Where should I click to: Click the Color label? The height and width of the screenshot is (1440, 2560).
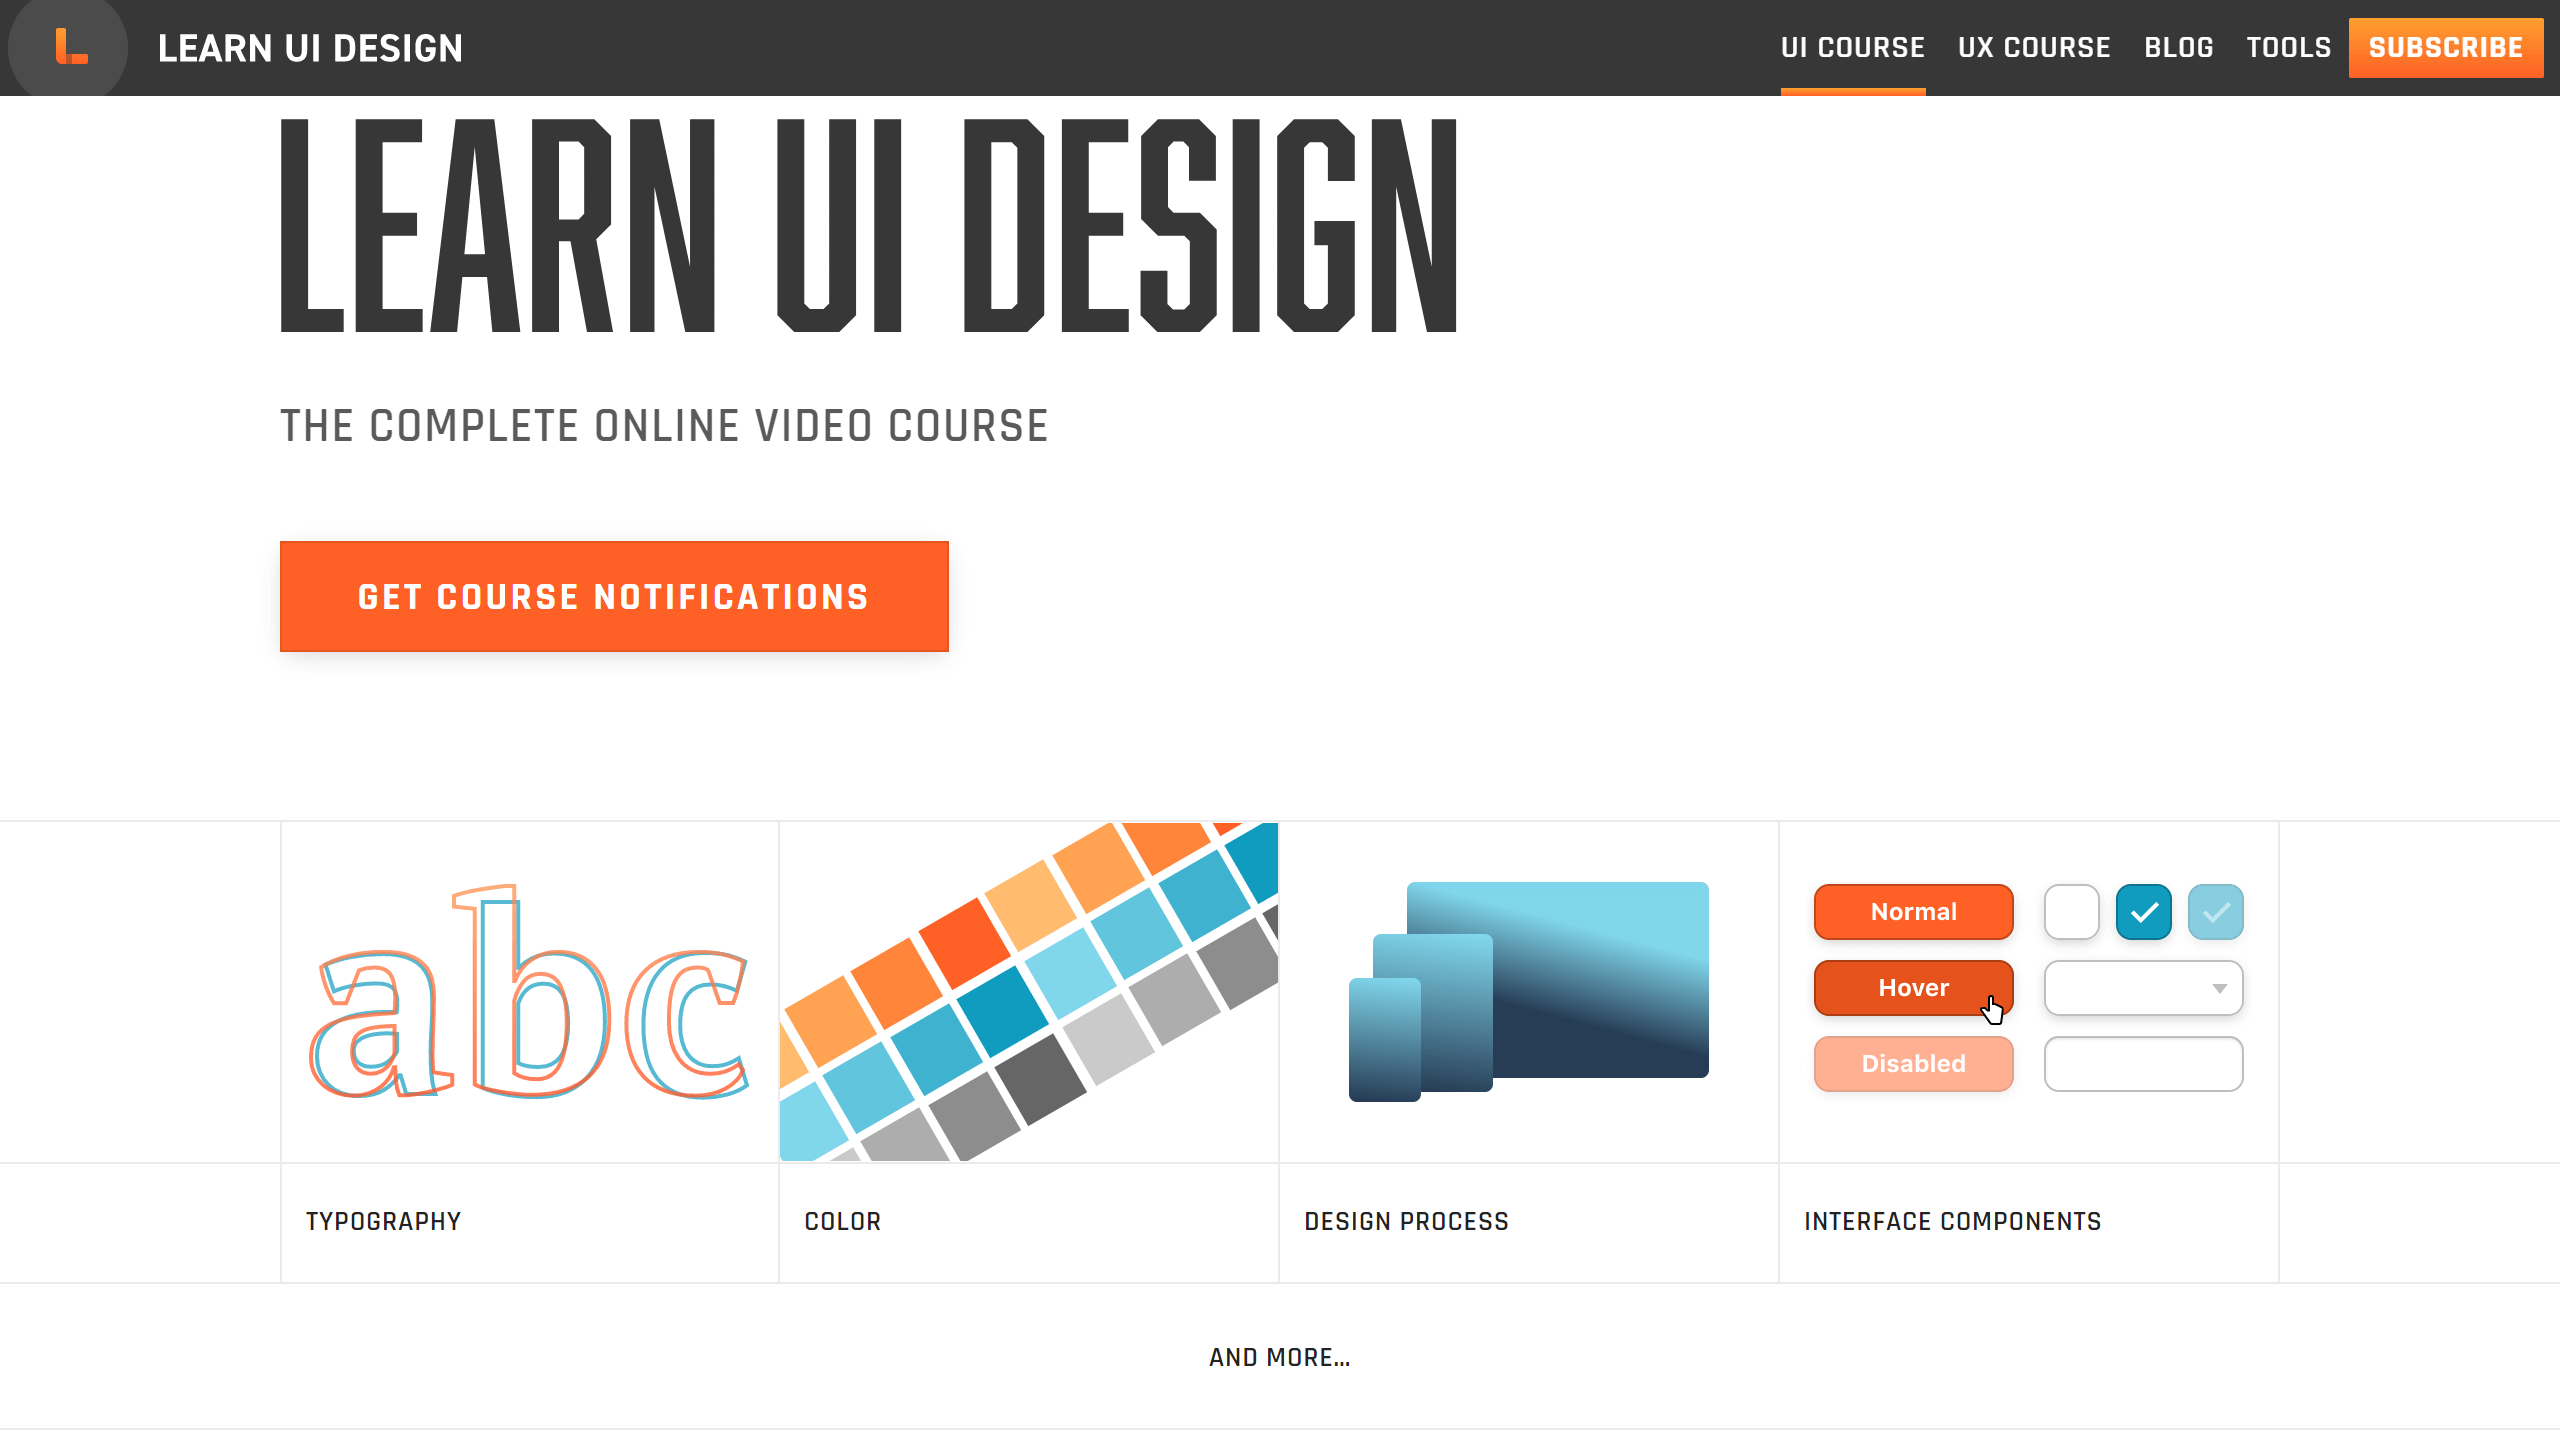843,1222
